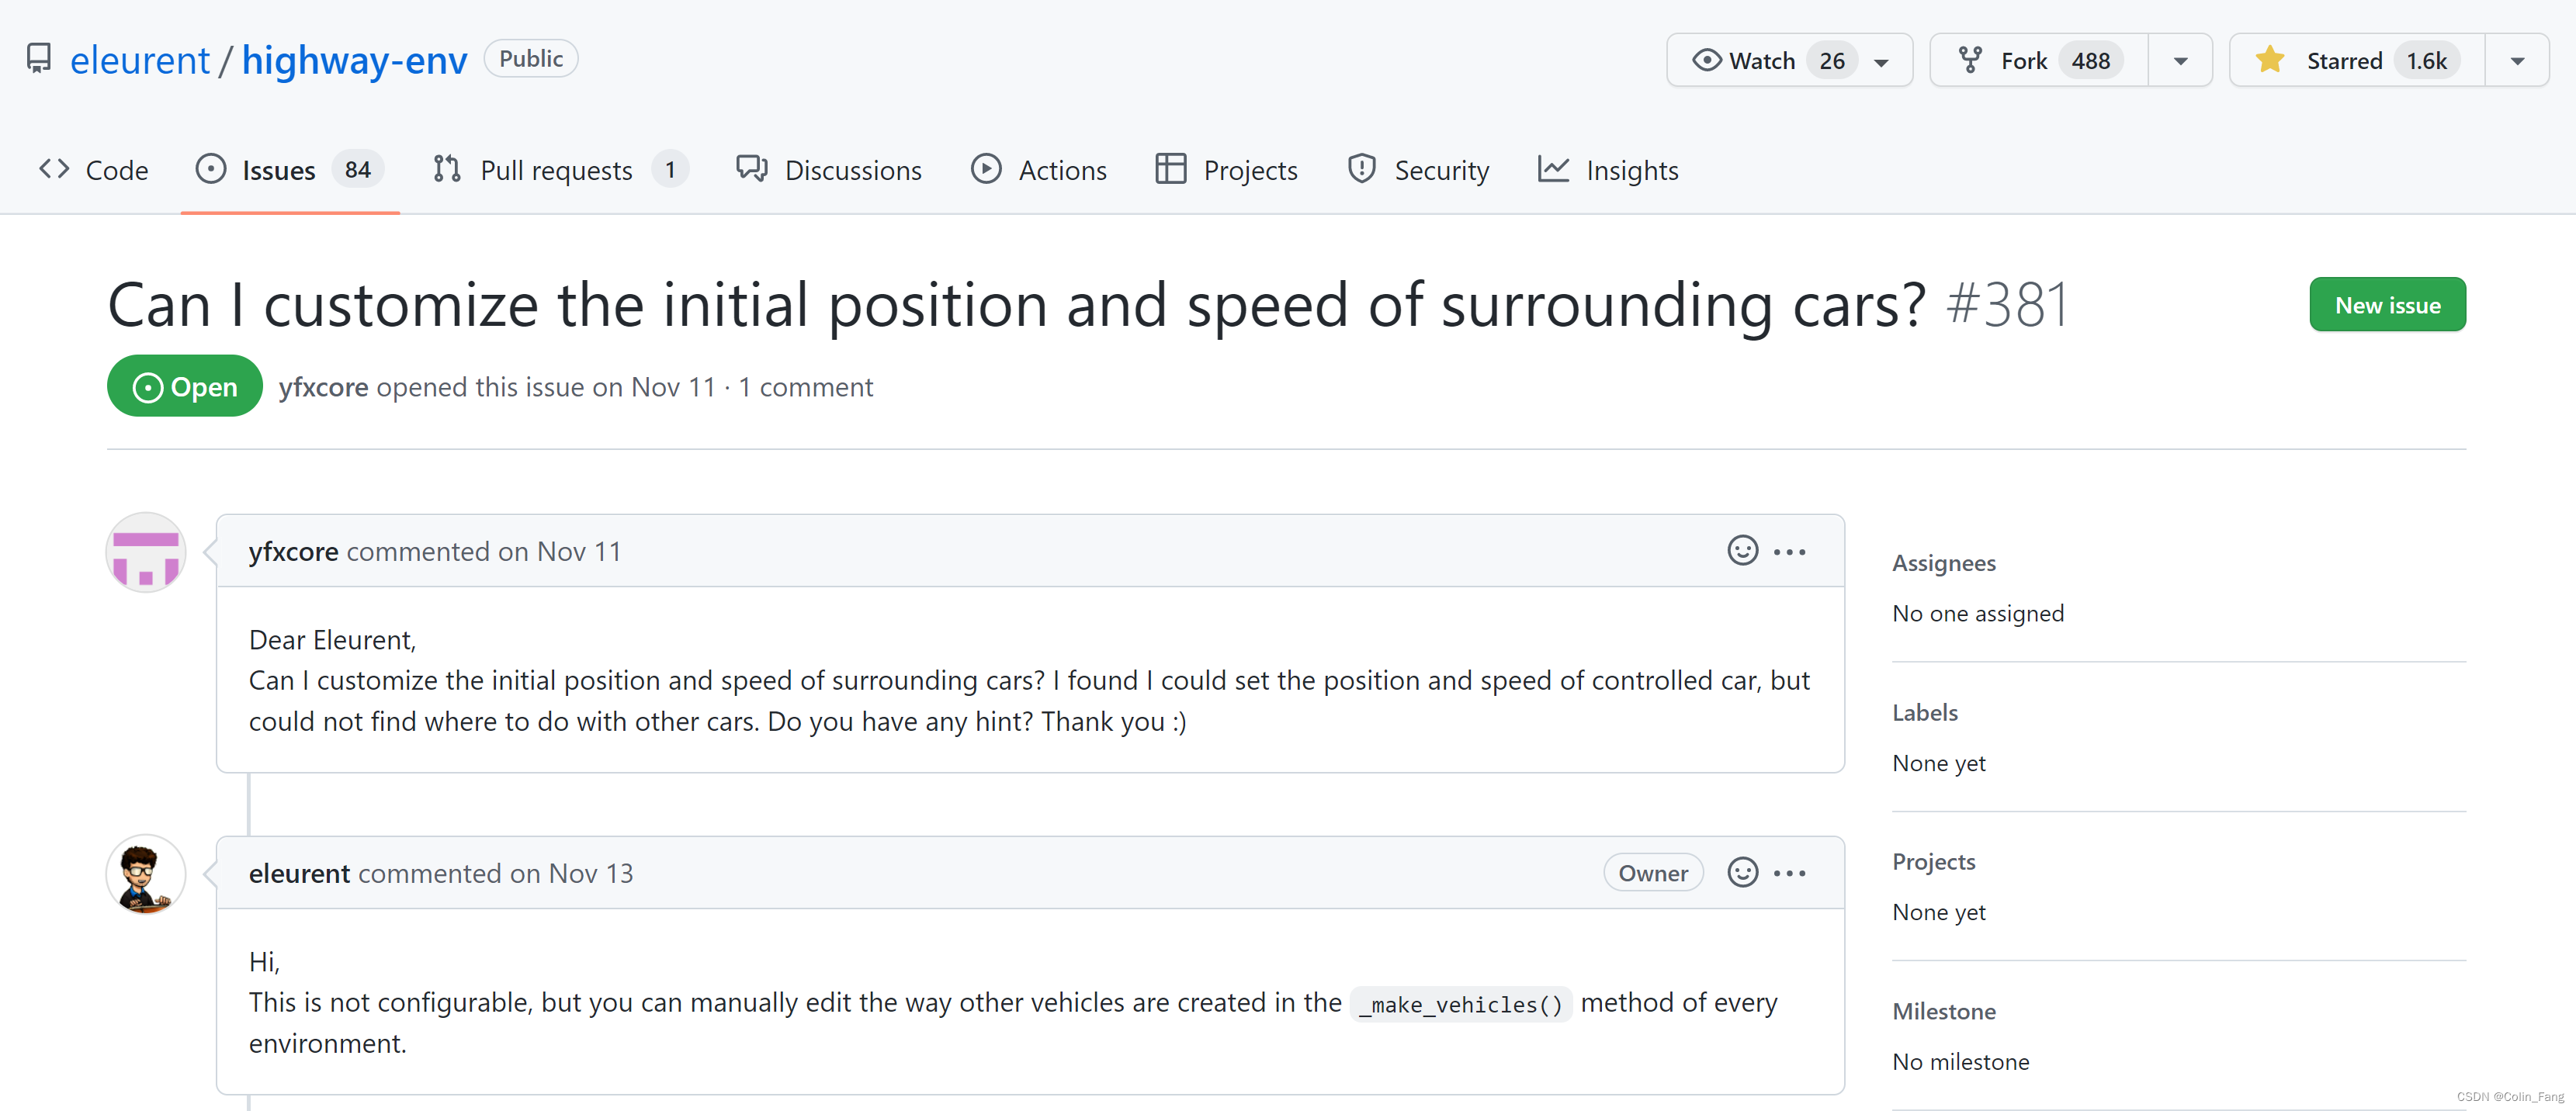Open the highway-env repository link
The image size is (2576, 1111).
click(x=354, y=60)
